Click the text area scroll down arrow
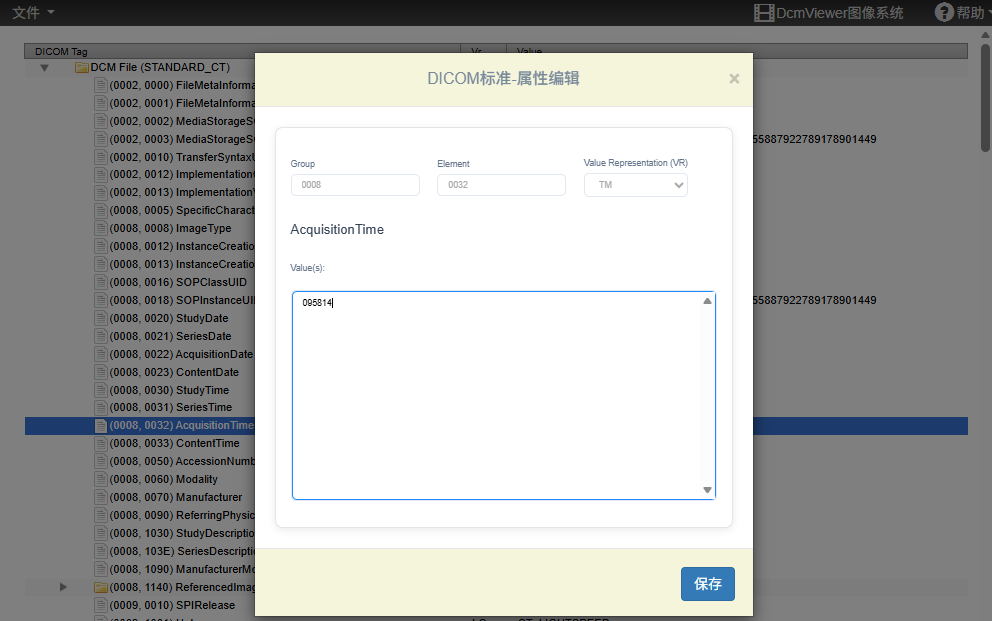The width and height of the screenshot is (992, 621). point(707,490)
